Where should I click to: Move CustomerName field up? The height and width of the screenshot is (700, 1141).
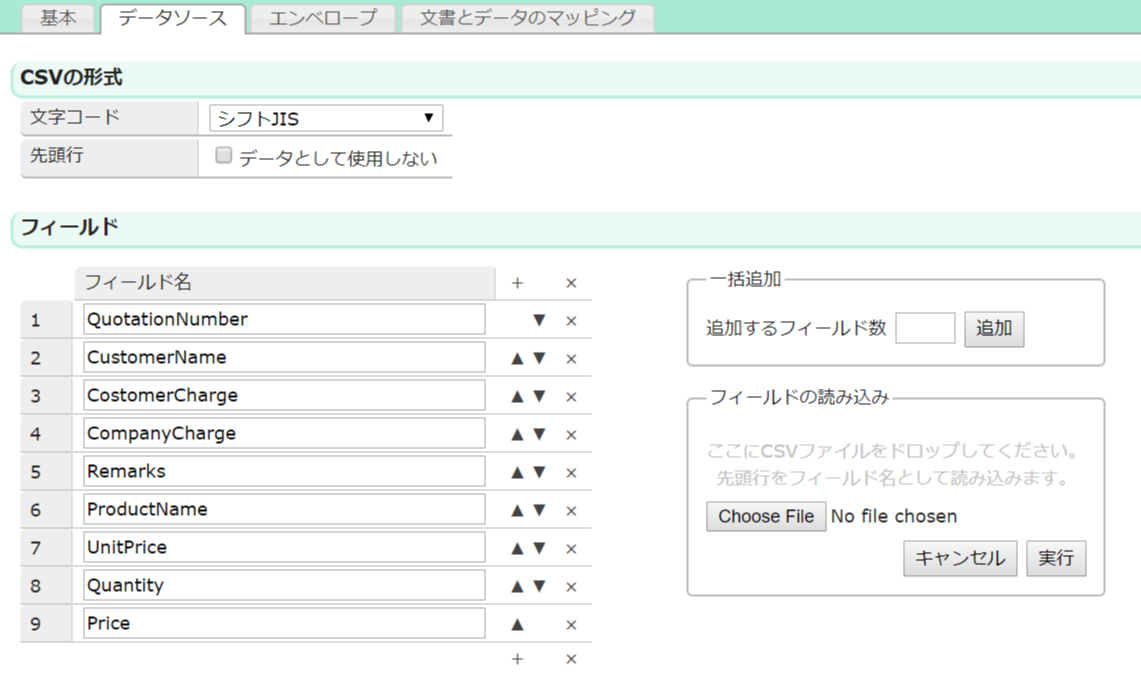click(517, 359)
